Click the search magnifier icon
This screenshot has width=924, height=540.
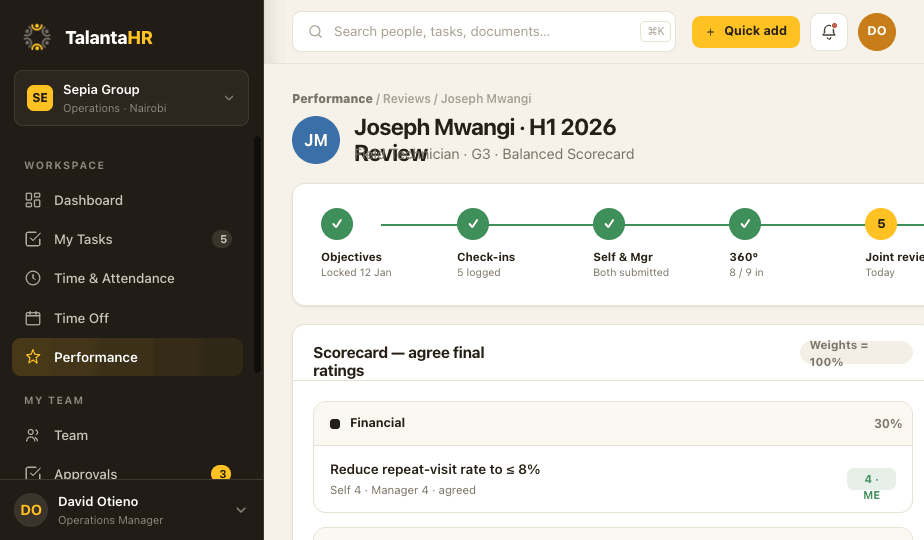tap(315, 31)
